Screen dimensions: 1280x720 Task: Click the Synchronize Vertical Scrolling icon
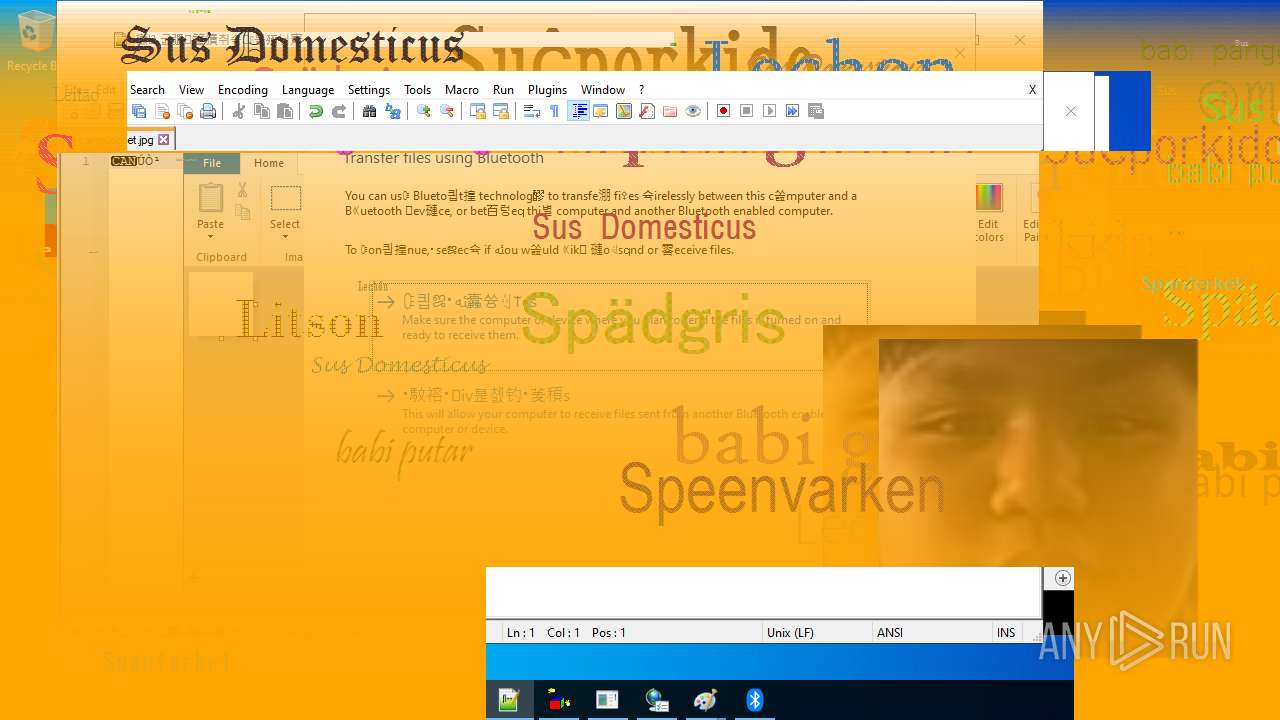(x=477, y=111)
